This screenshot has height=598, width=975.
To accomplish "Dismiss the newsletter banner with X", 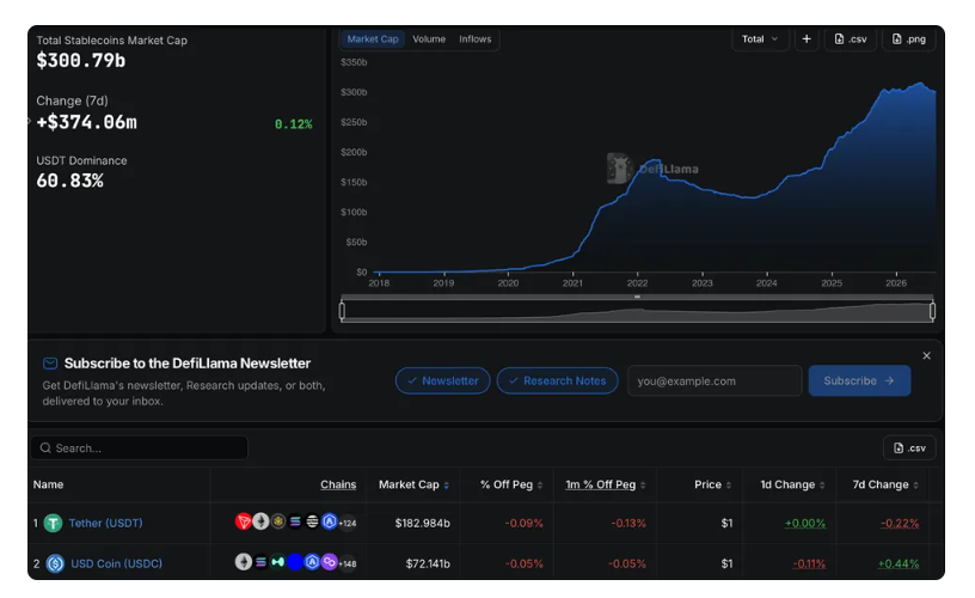I will (926, 356).
